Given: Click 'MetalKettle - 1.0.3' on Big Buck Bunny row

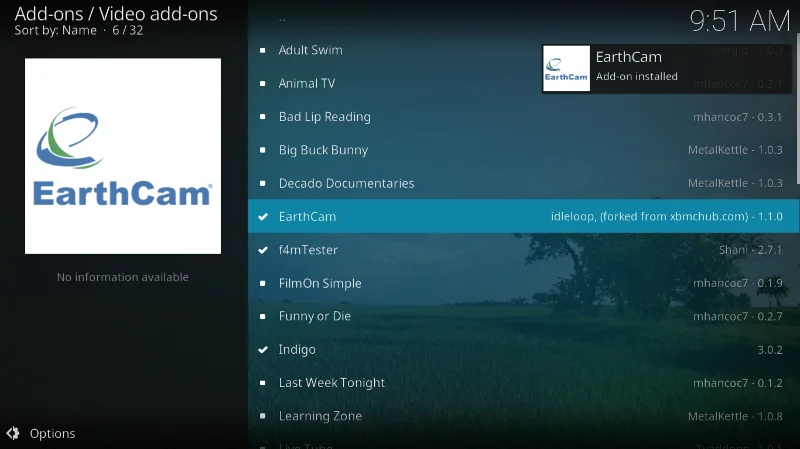Looking at the screenshot, I should pos(735,150).
